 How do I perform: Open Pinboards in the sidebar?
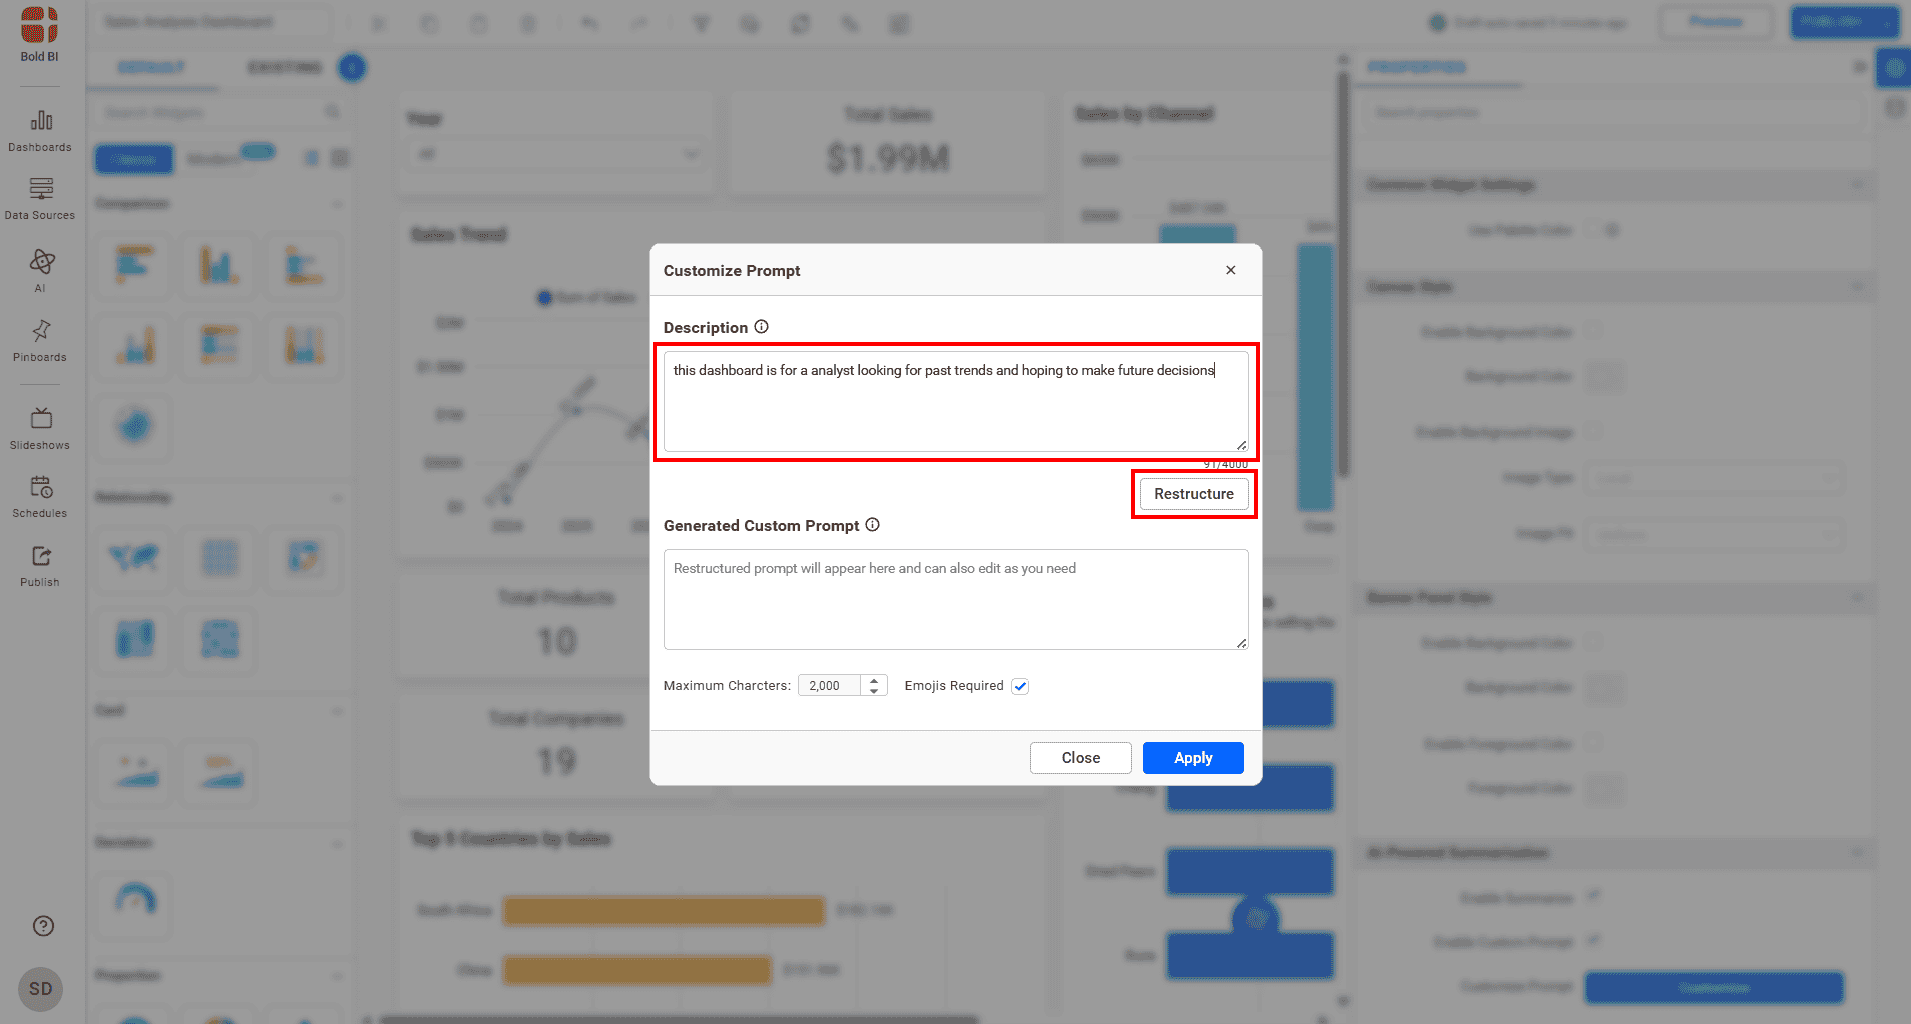point(40,341)
